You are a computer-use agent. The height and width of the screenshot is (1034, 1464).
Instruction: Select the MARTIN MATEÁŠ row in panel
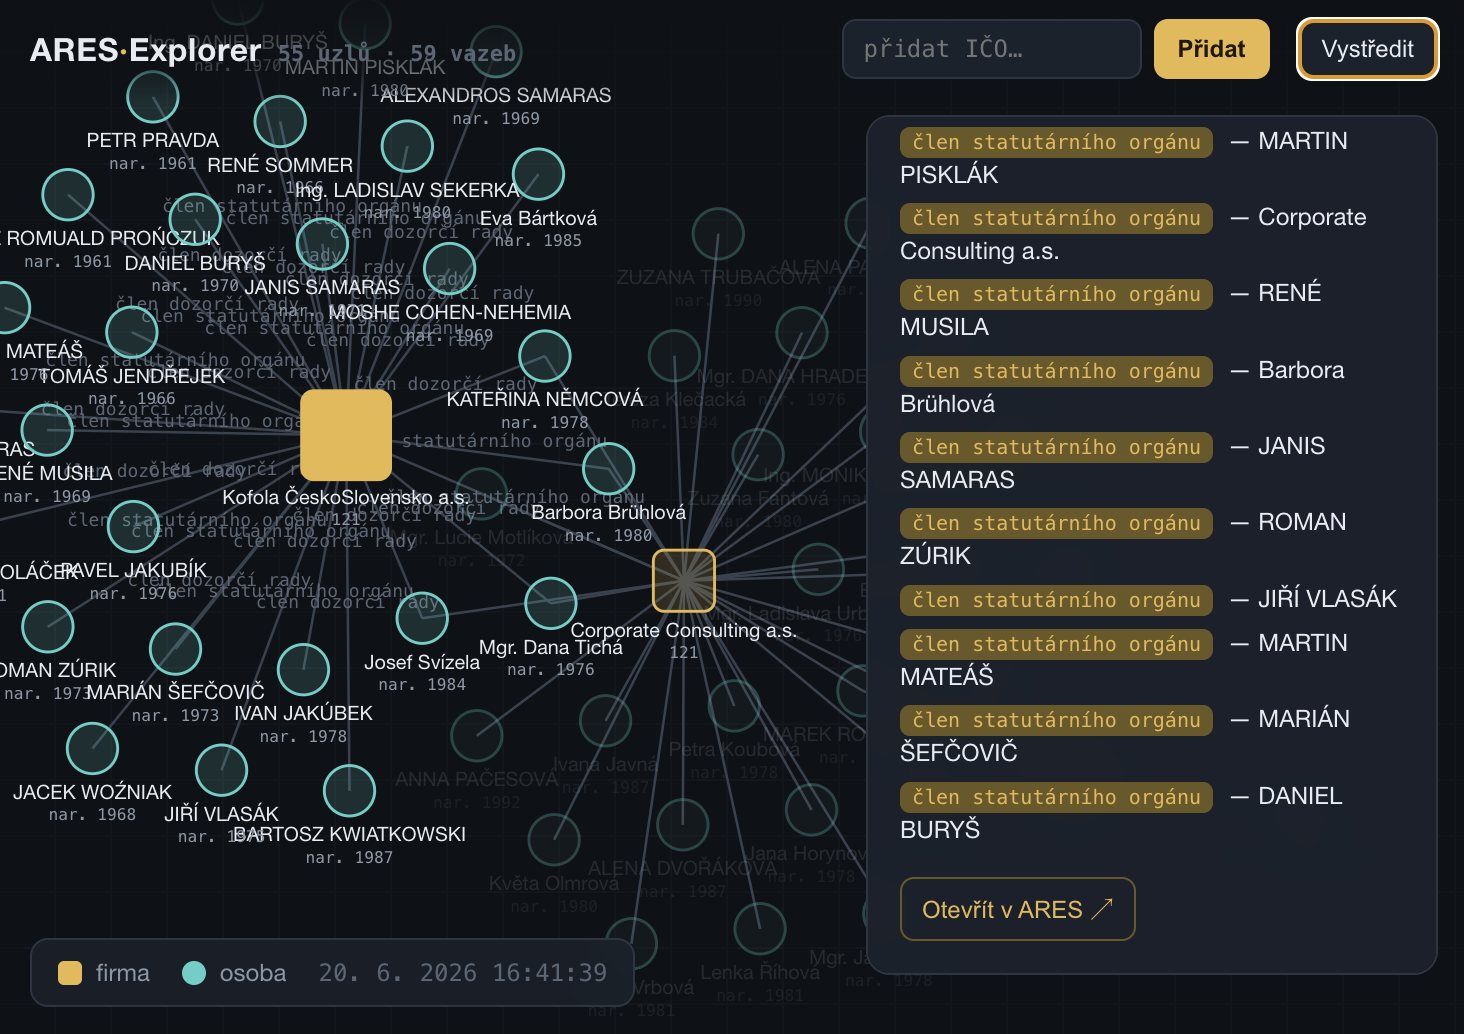pyautogui.click(x=1152, y=660)
